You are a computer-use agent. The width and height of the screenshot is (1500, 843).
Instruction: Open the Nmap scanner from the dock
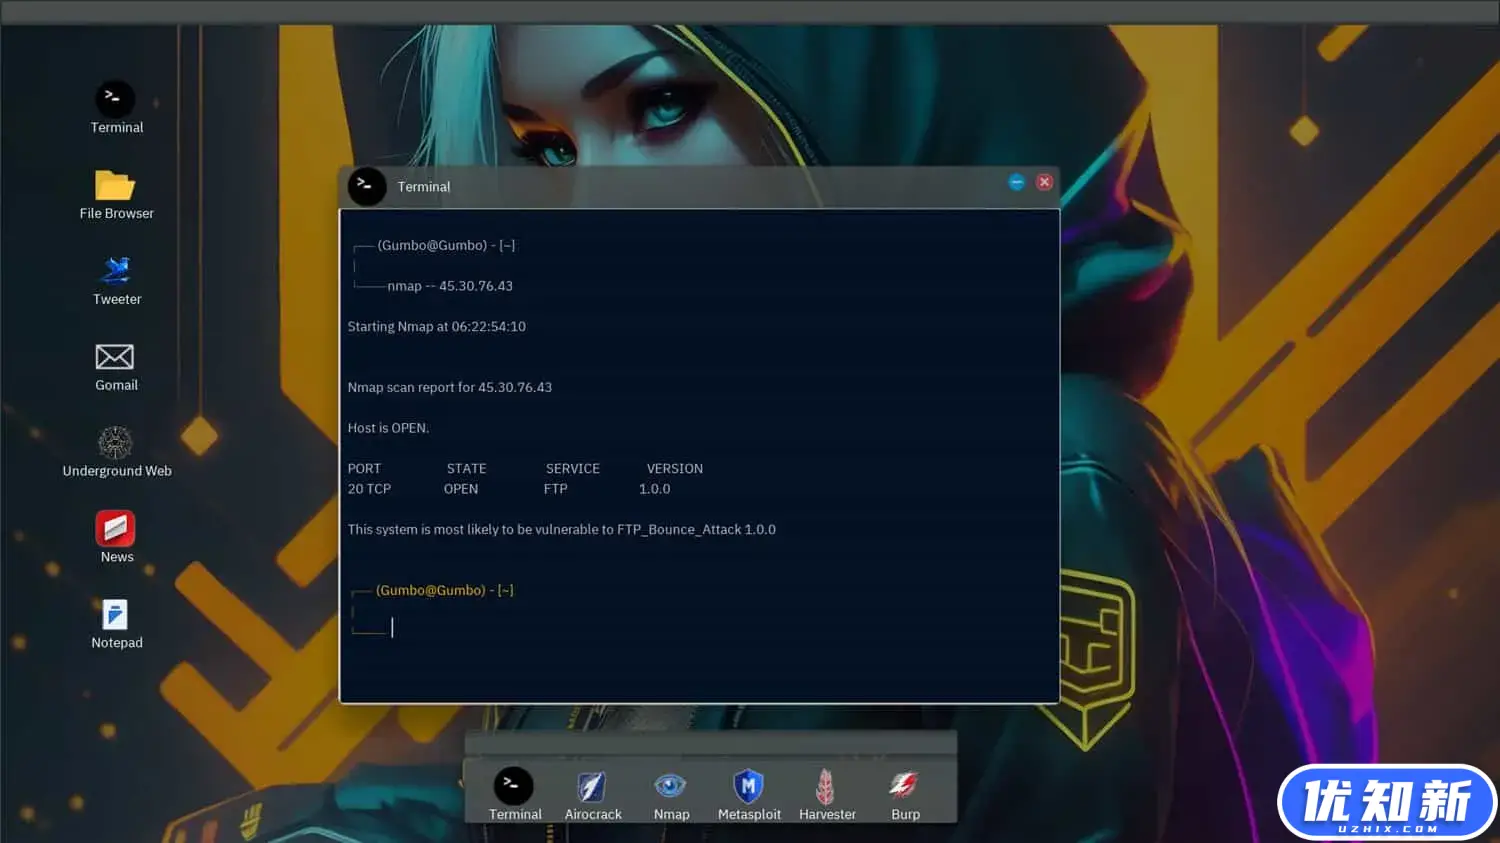670,787
